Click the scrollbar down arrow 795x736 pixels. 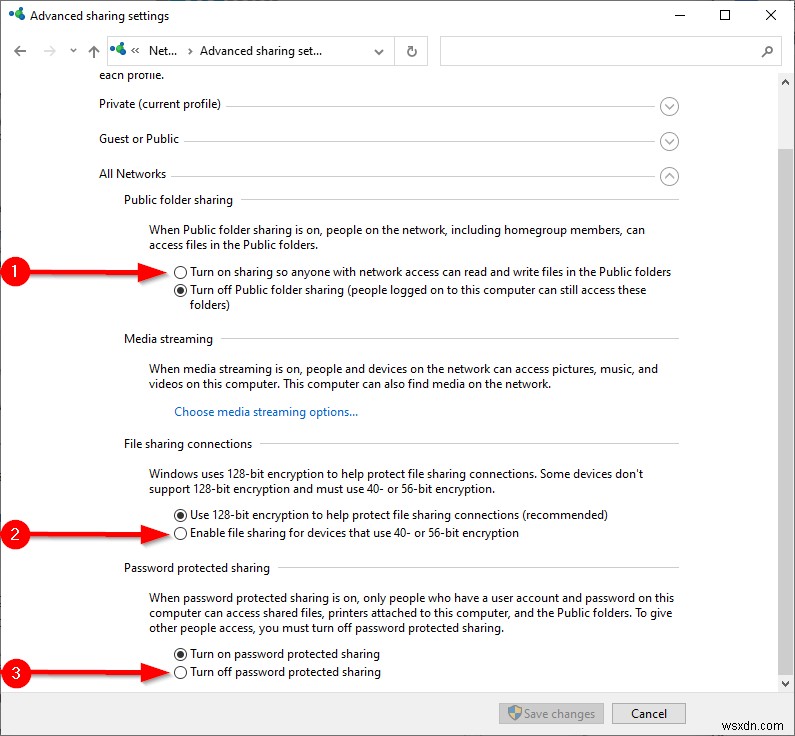[785, 684]
